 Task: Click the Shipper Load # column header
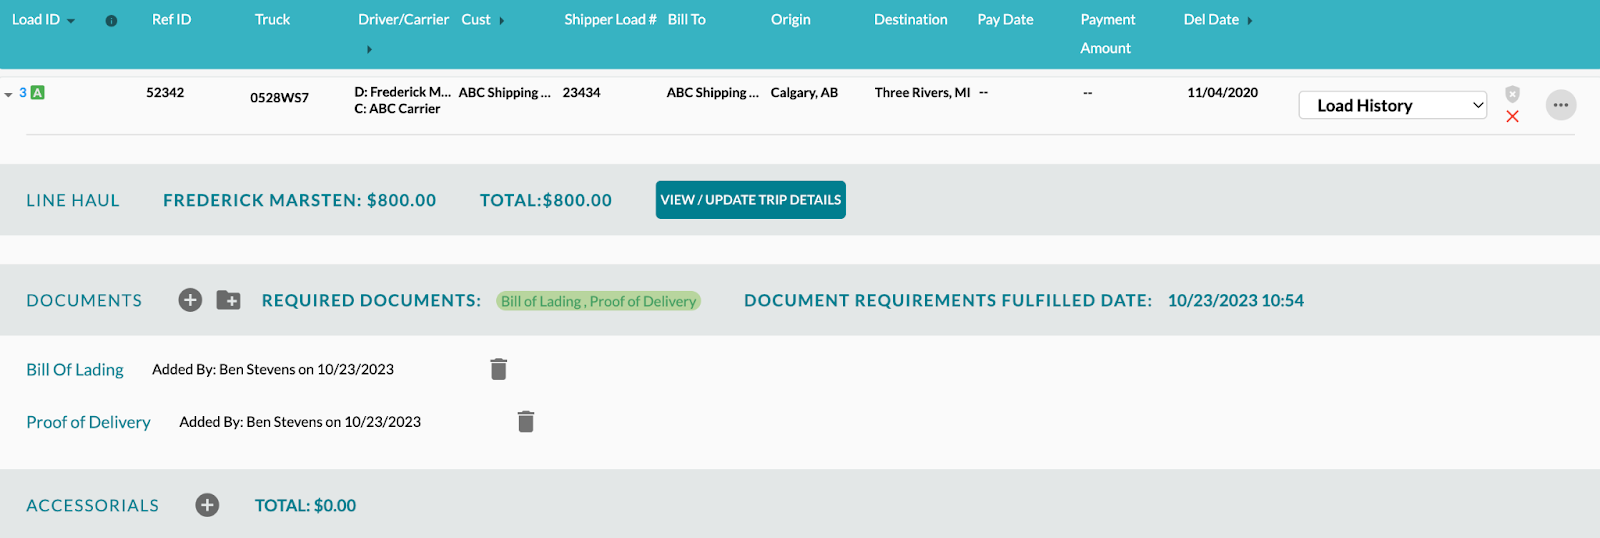(610, 20)
